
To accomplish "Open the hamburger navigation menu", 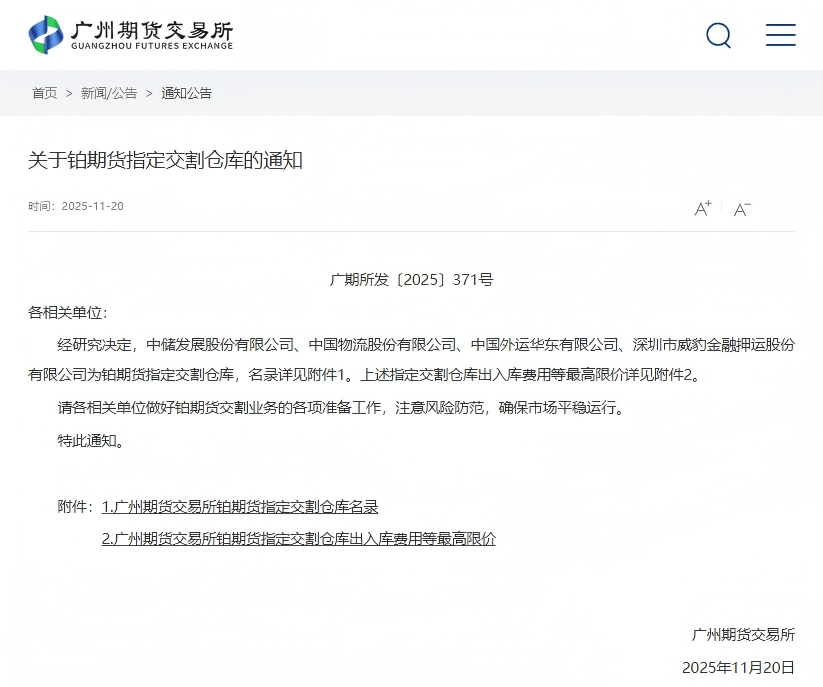I will [x=781, y=35].
